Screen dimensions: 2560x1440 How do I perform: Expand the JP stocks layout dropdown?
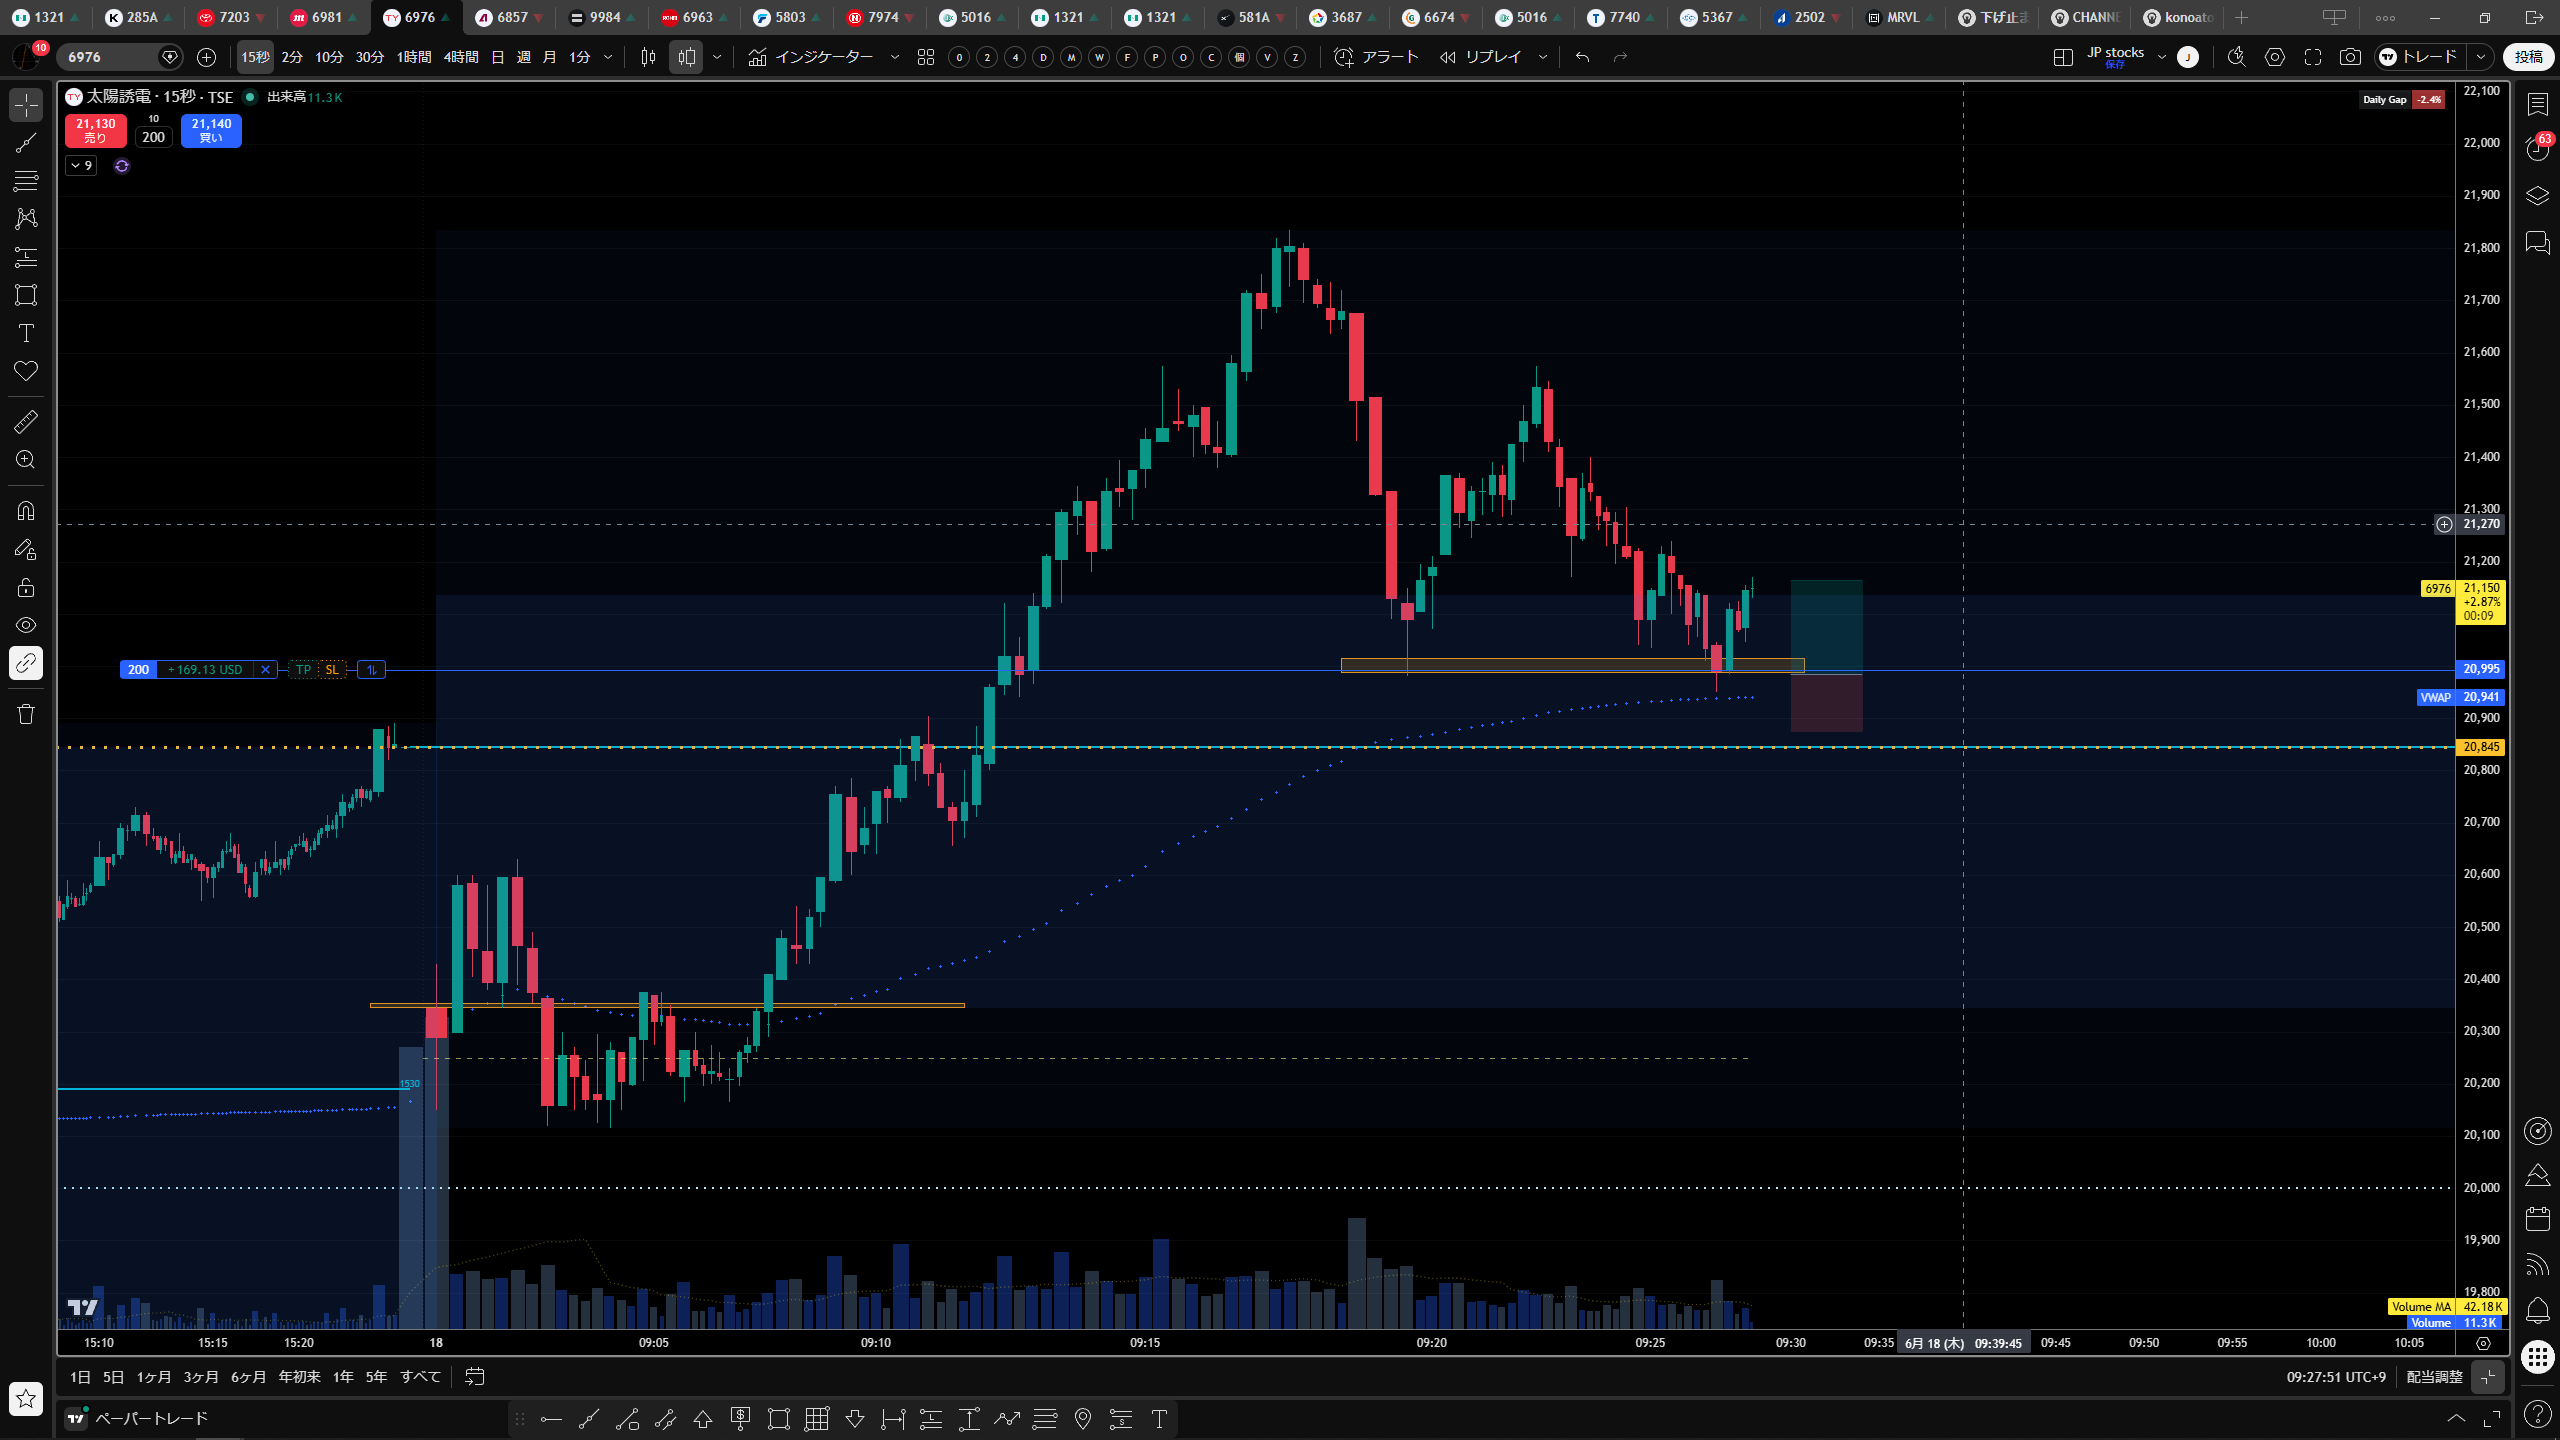2162,57
